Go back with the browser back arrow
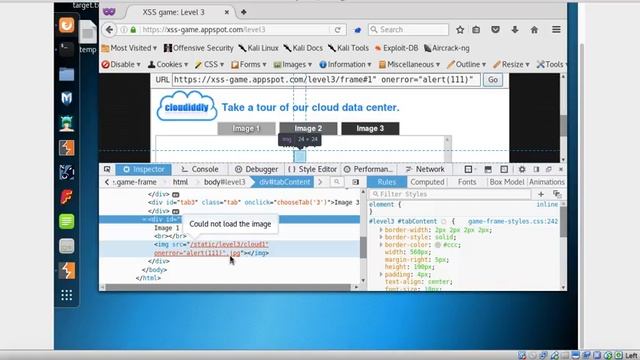 pos(109,29)
